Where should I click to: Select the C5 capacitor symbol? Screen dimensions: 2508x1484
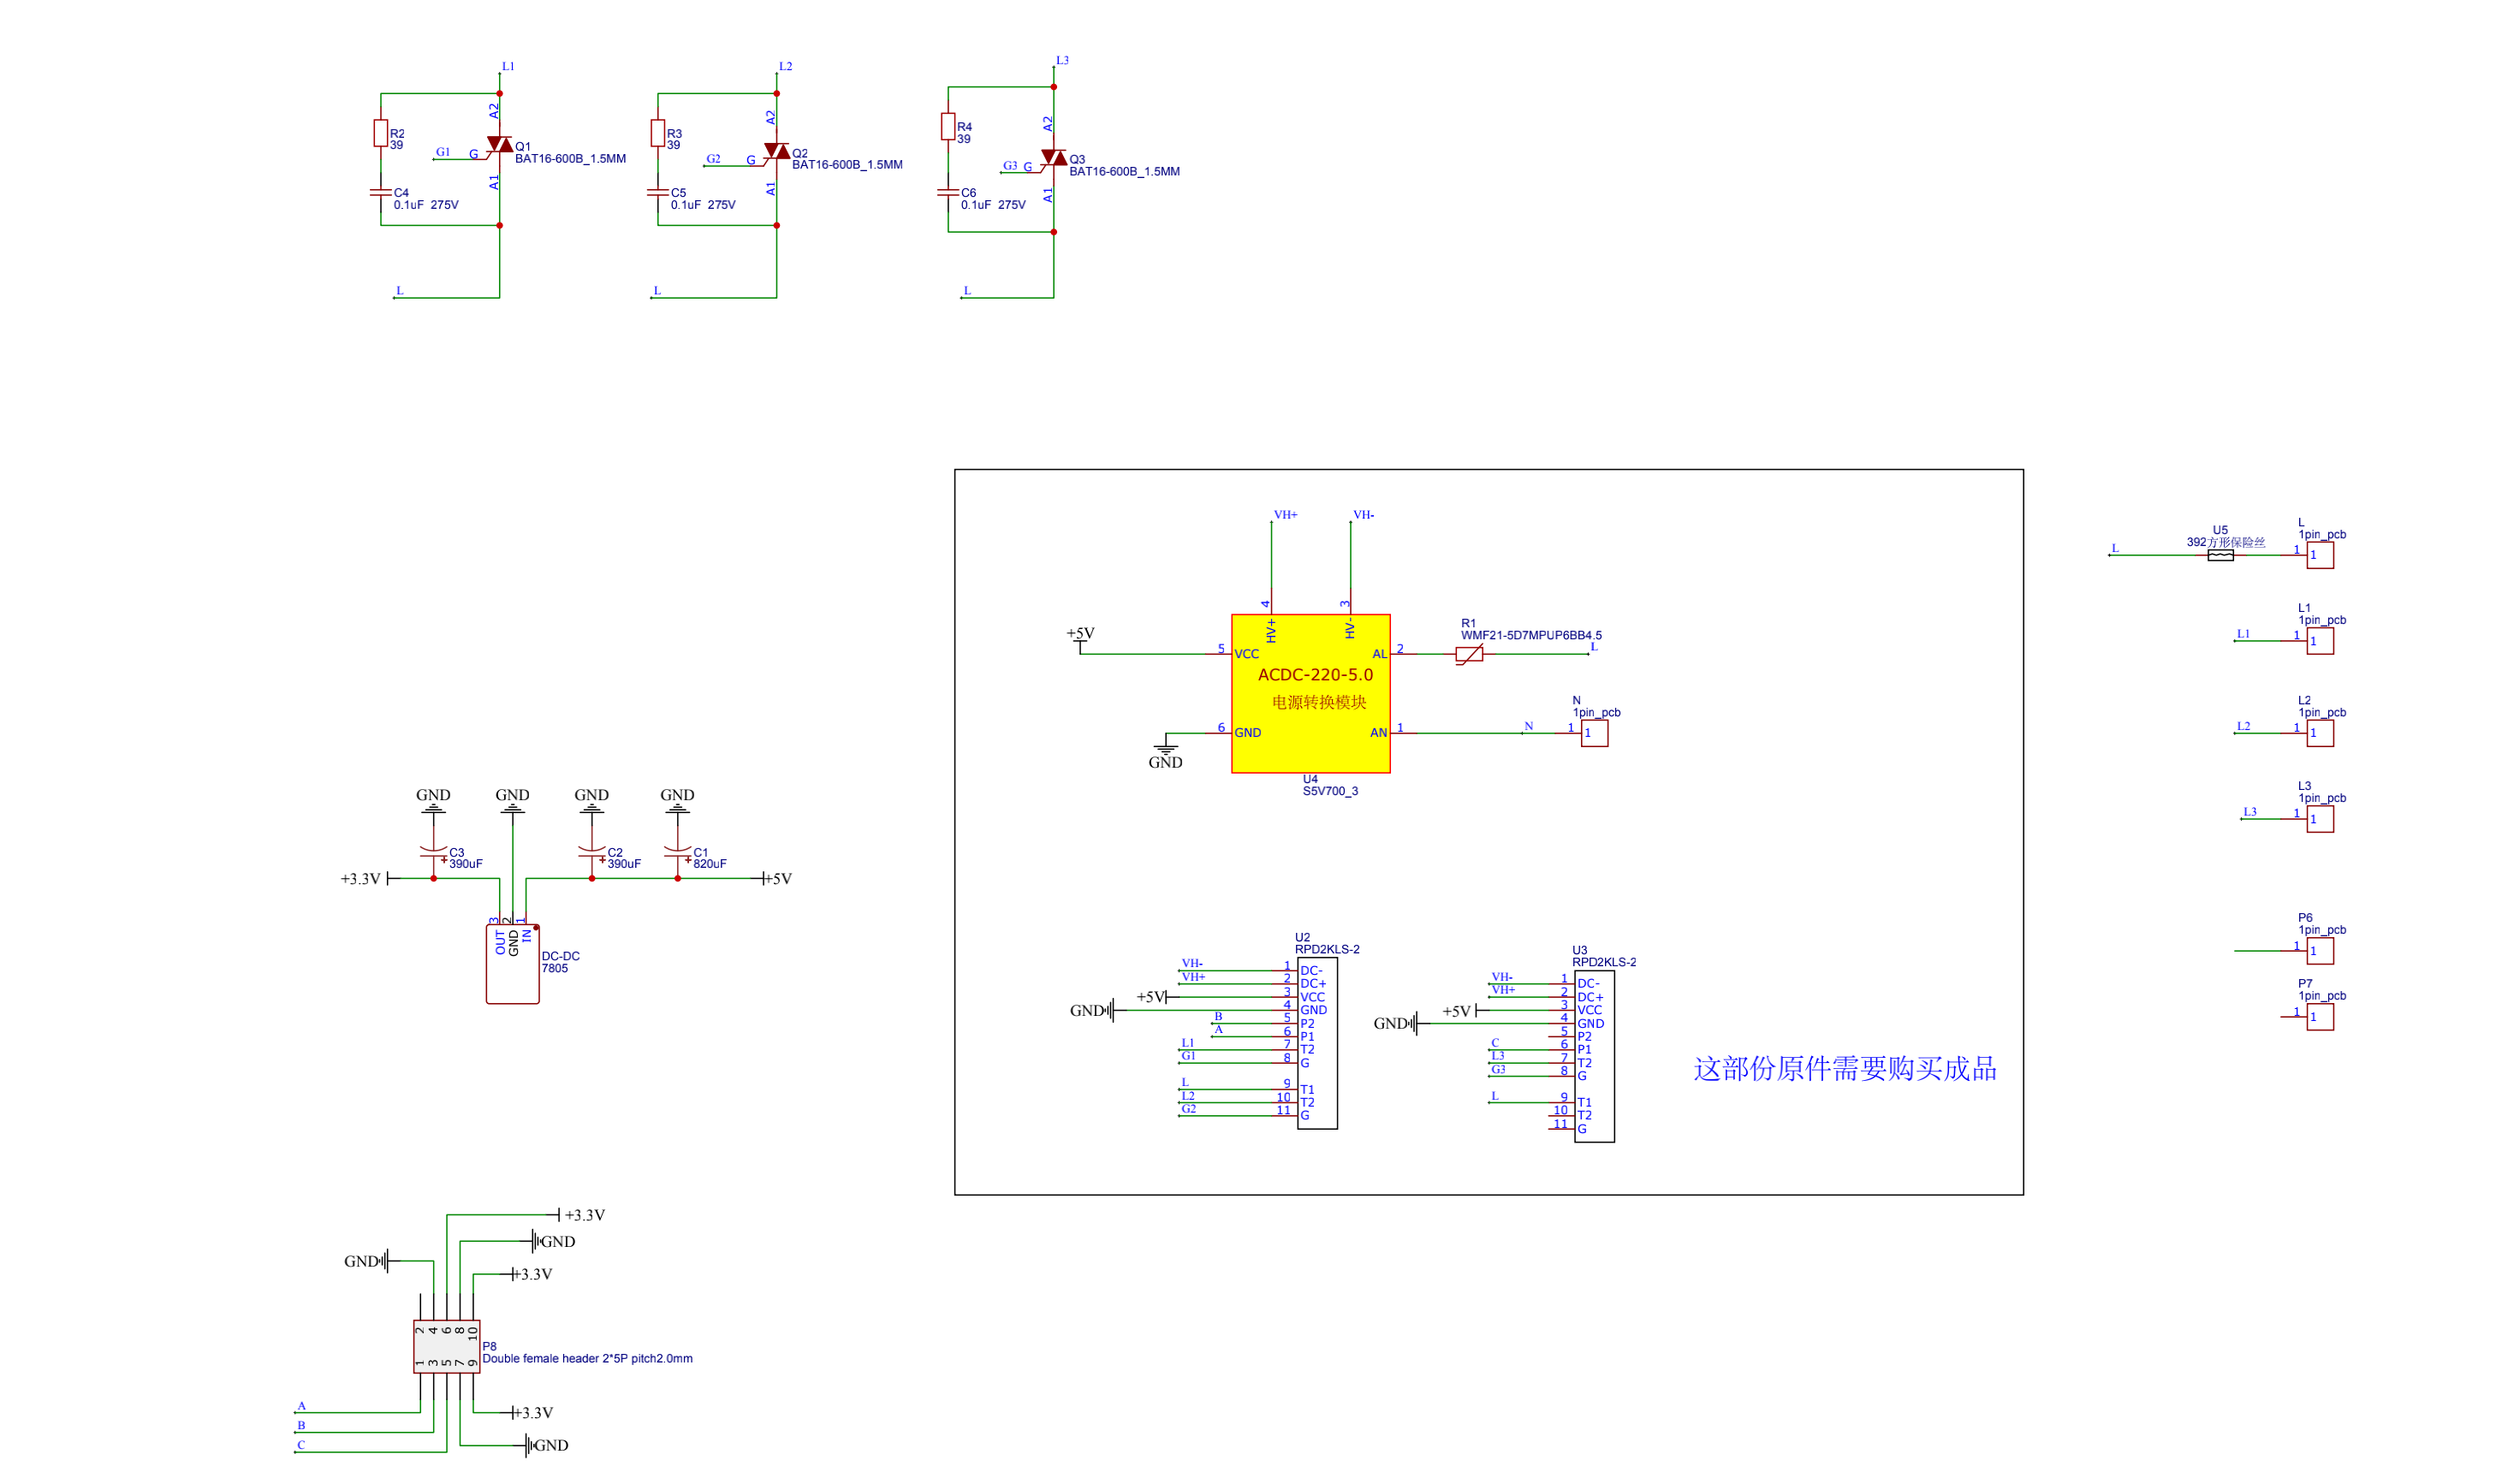[x=658, y=192]
